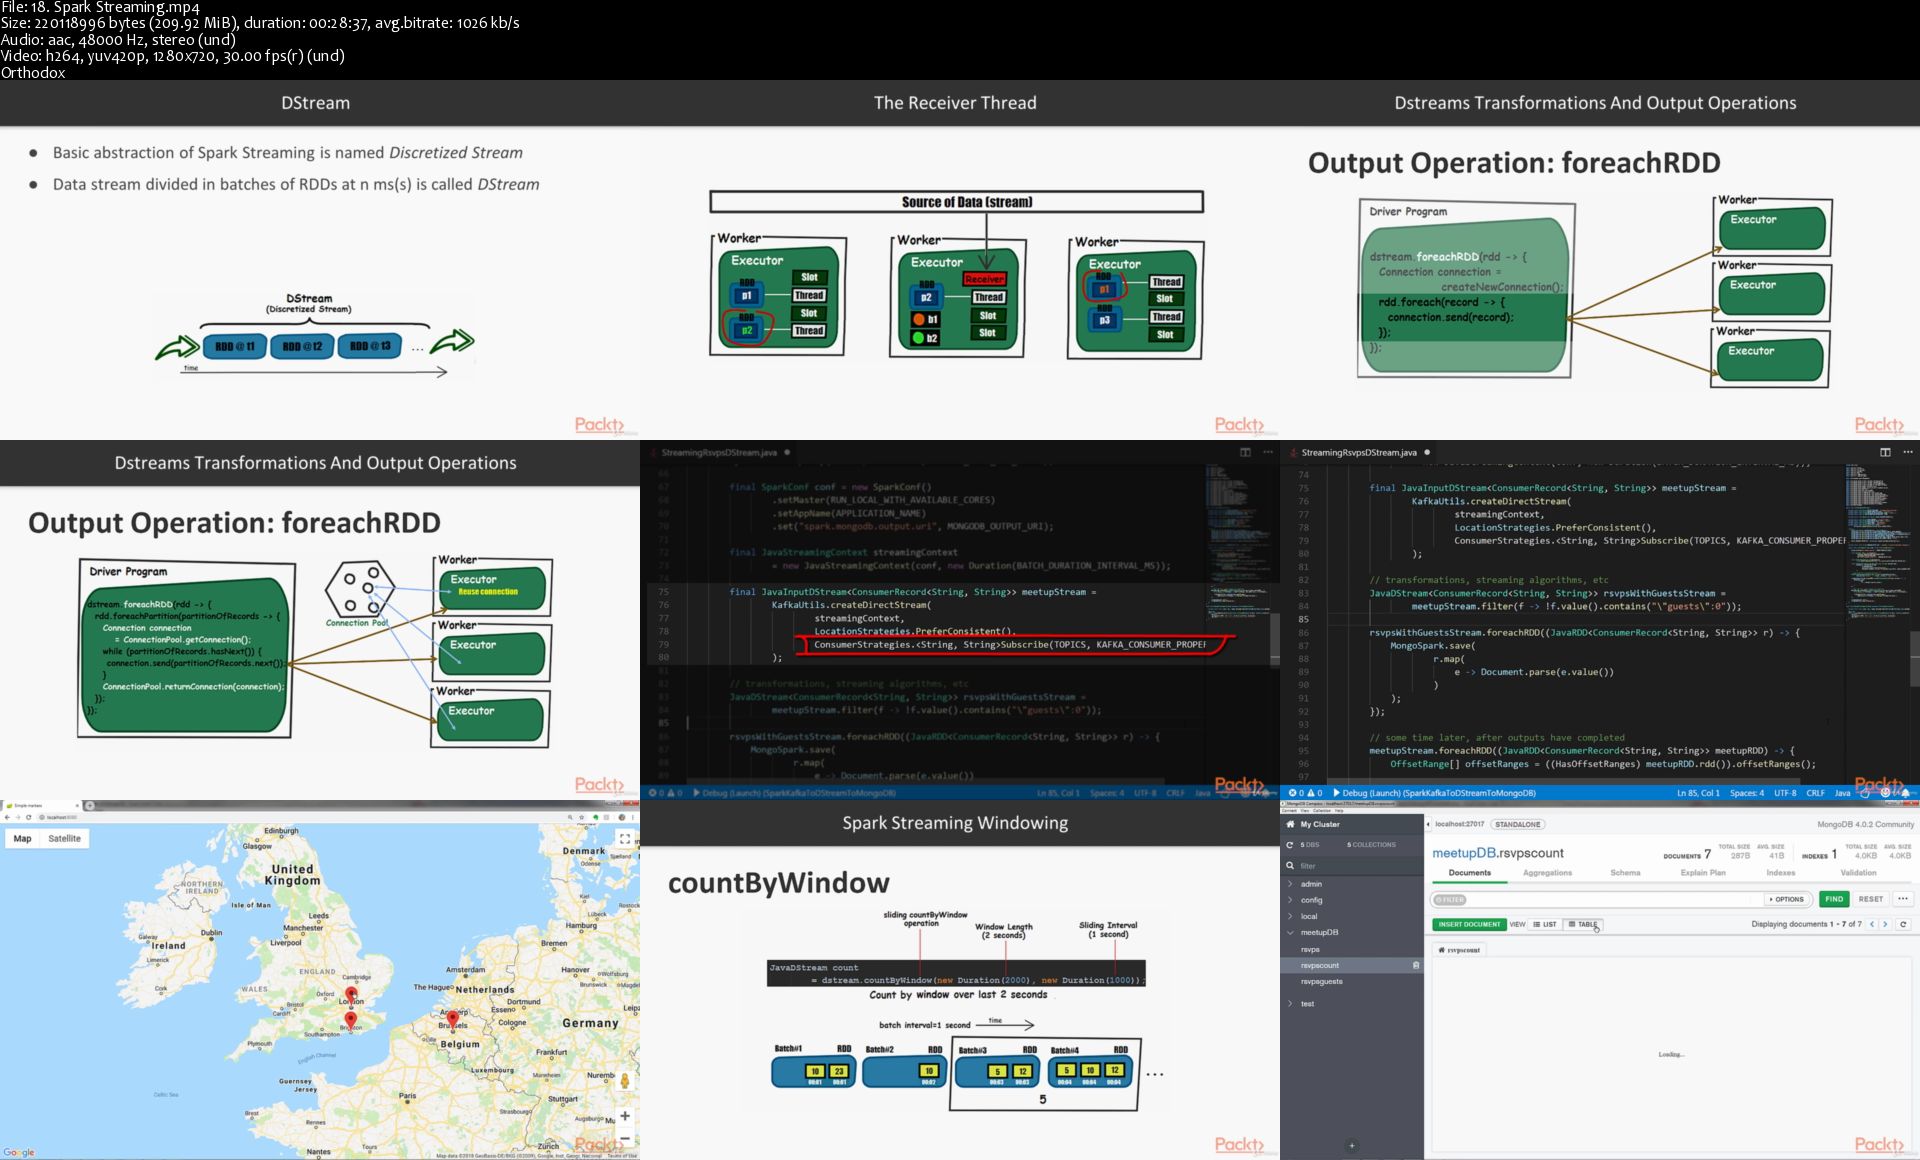1920x1160 pixels.
Task: Start Debug (Launch) in right VS Code status bar
Action: [x=1435, y=793]
